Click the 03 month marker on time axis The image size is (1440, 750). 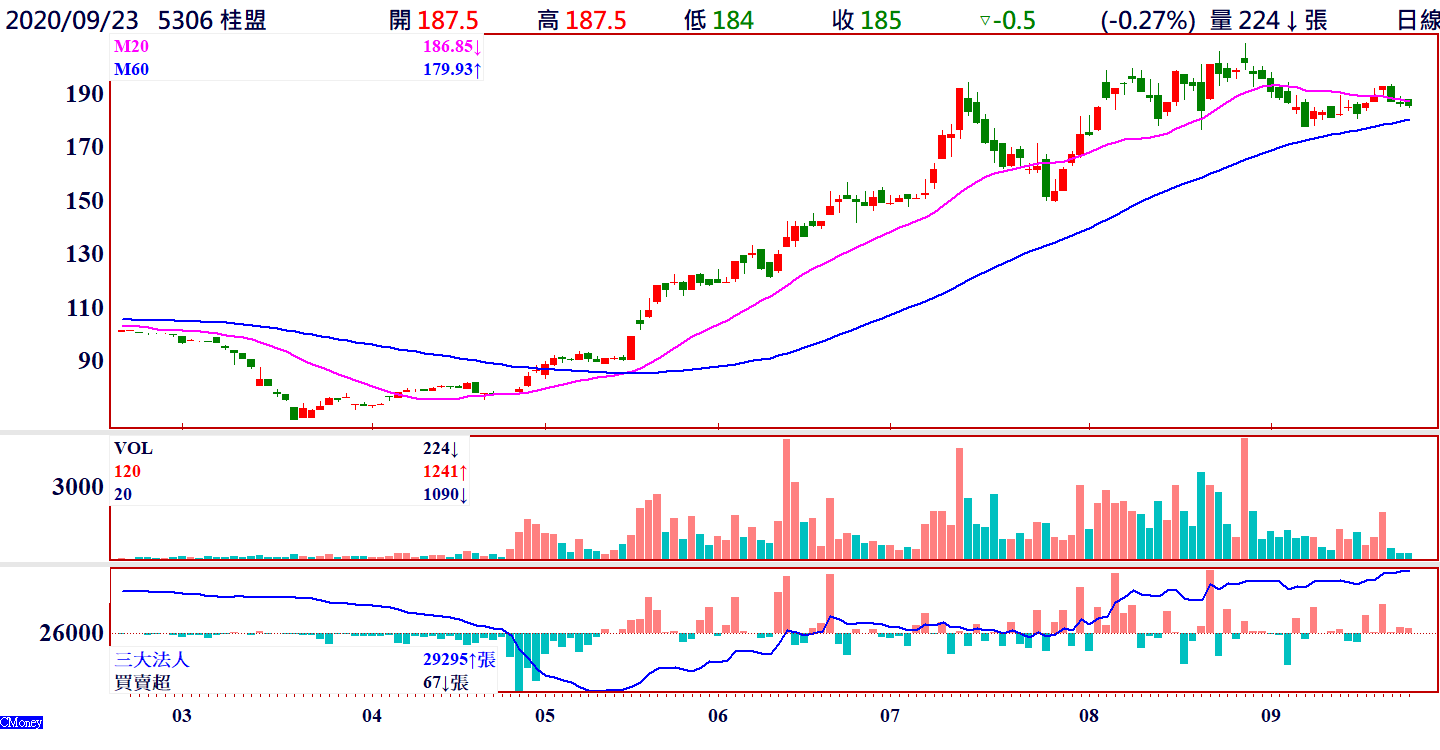[181, 716]
